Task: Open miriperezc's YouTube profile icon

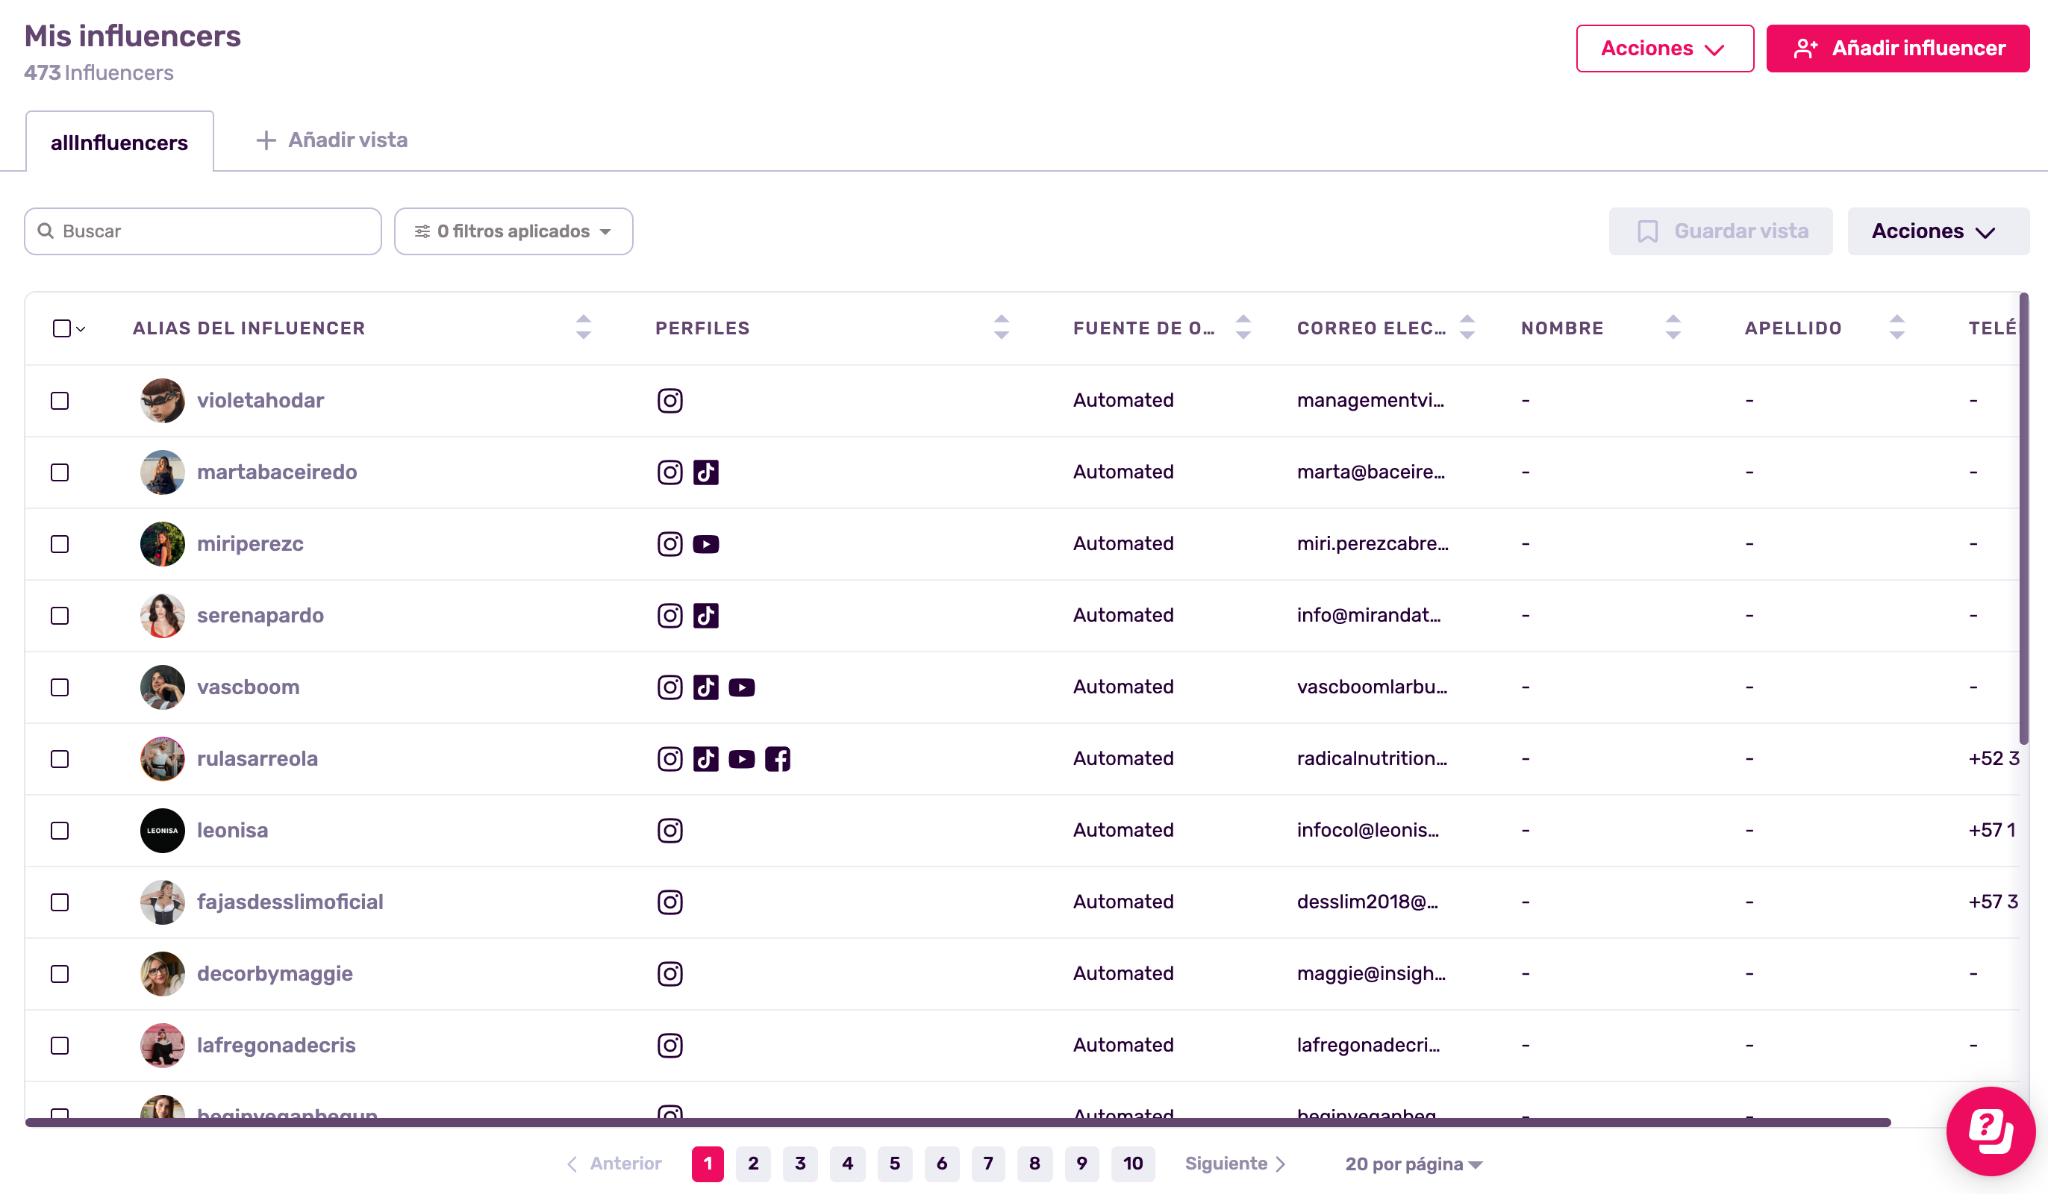Action: click(706, 544)
